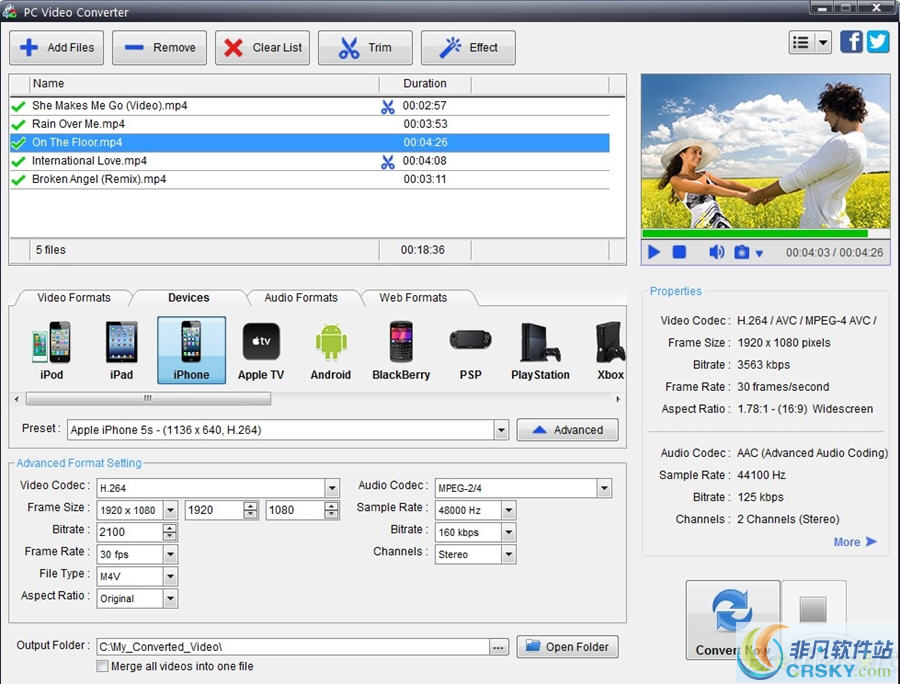The height and width of the screenshot is (684, 900).
Task: Open the Effect editor
Action: [x=468, y=48]
